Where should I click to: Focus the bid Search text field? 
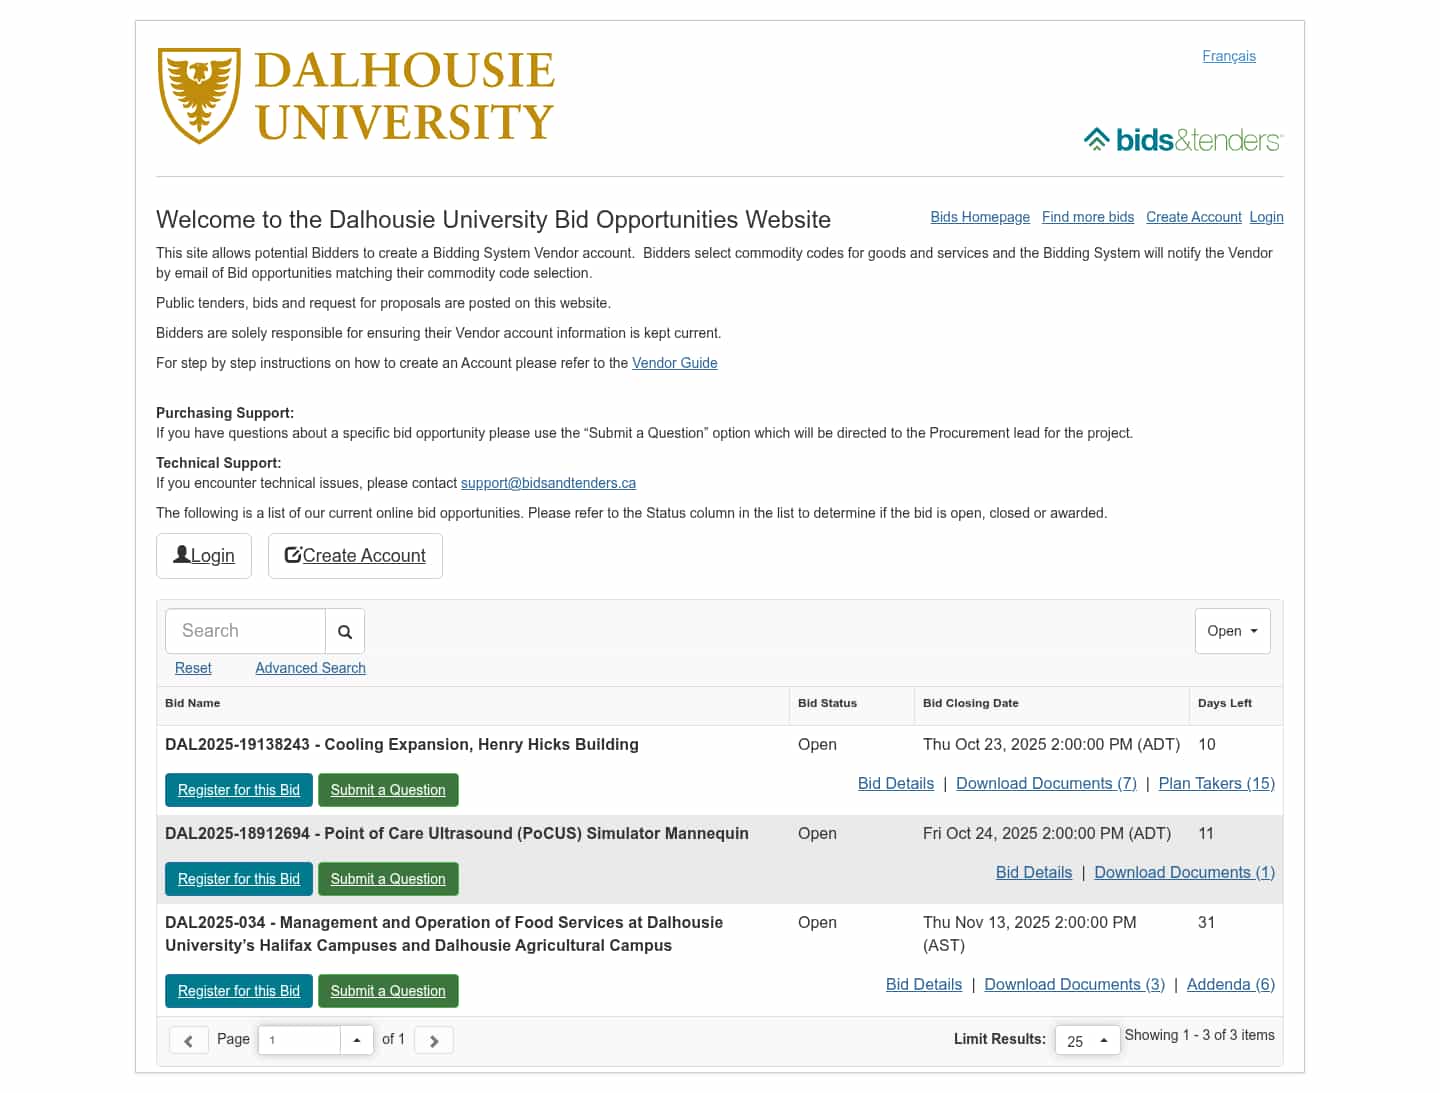tap(245, 631)
